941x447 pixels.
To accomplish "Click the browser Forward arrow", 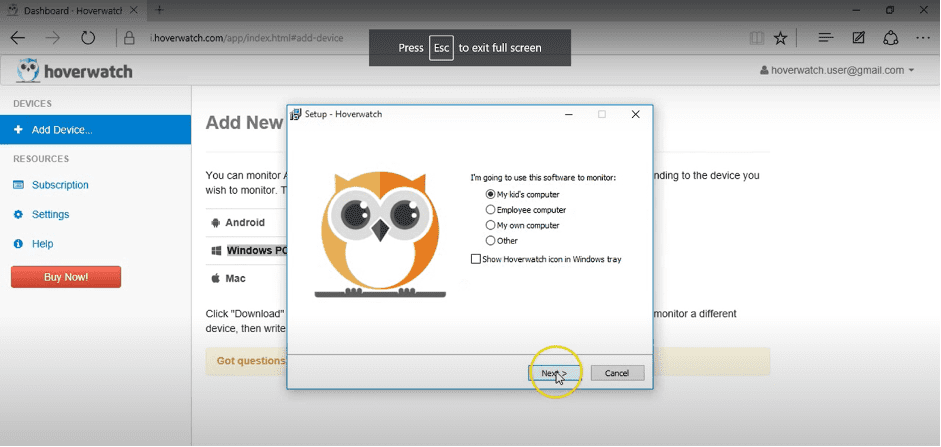I will [x=53, y=38].
